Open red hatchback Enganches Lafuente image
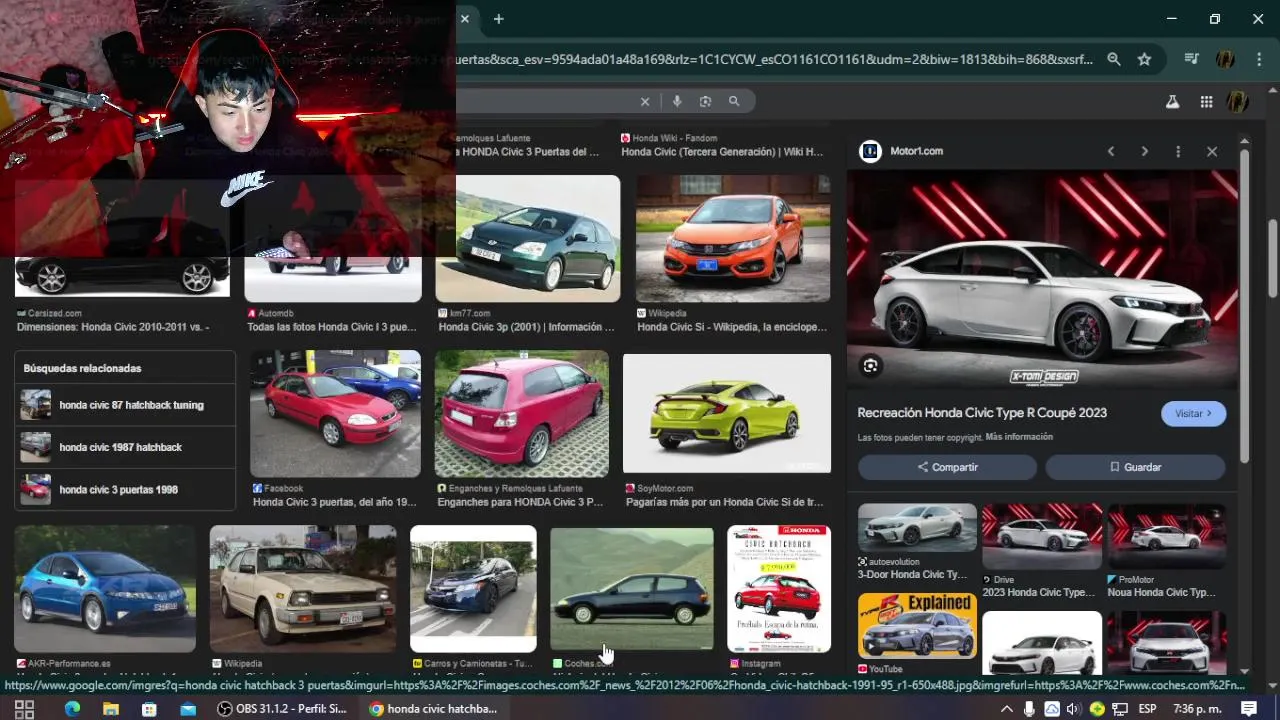The image size is (1280, 720). (521, 413)
